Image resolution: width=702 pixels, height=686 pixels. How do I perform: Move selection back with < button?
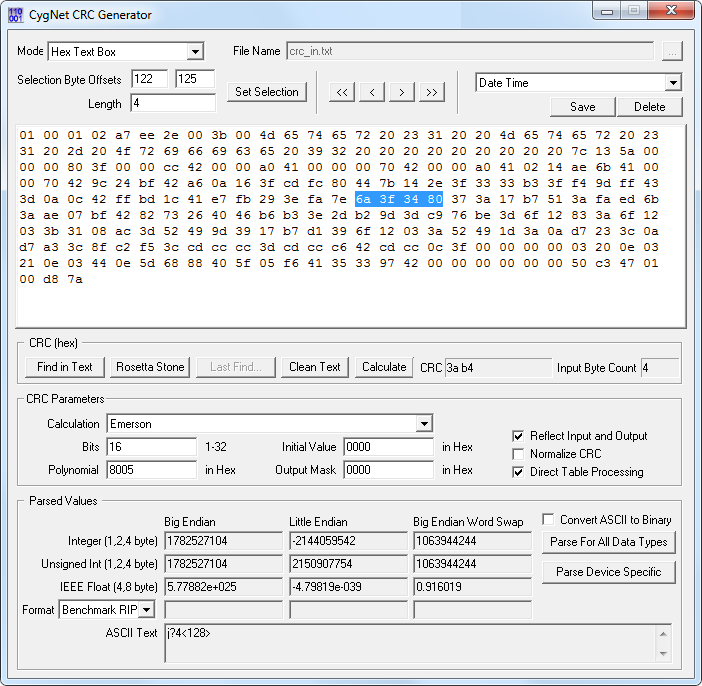(372, 92)
